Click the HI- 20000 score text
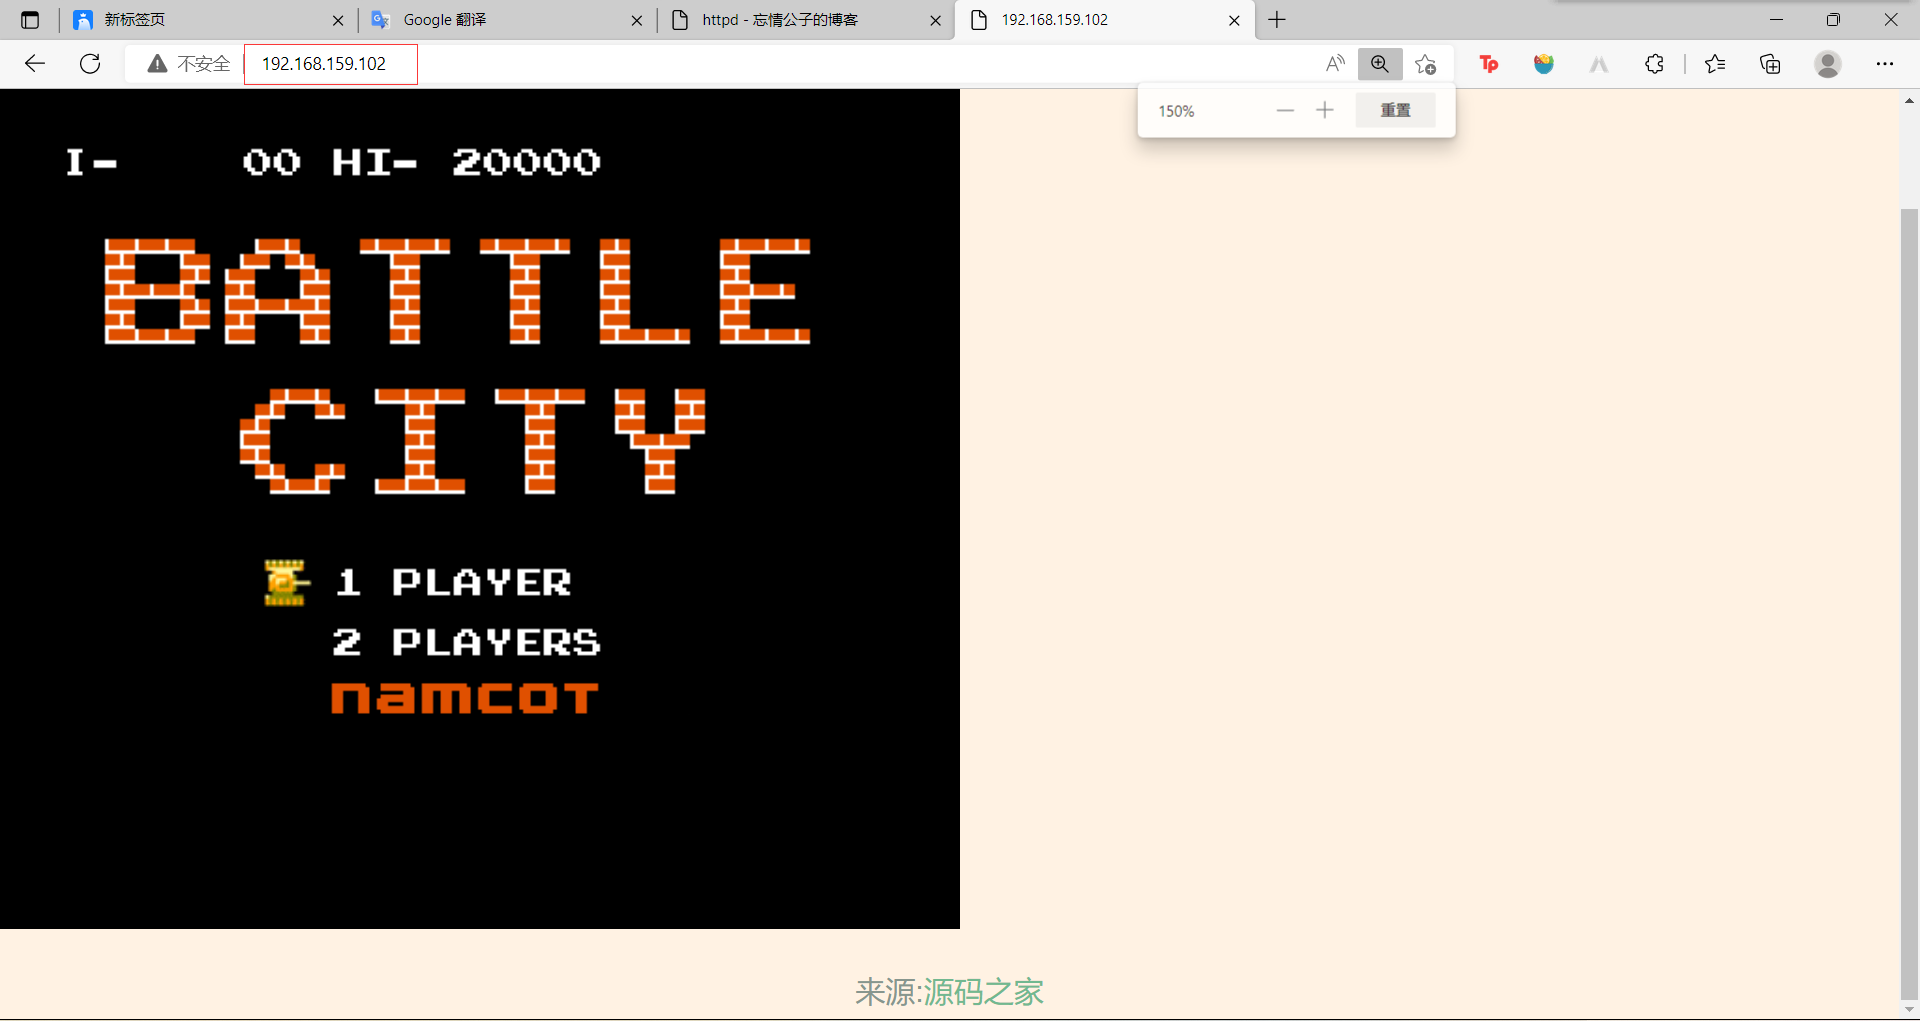 pyautogui.click(x=466, y=162)
